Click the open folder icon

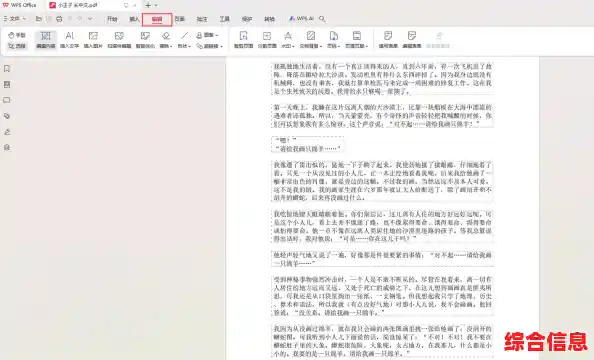[x=39, y=19]
